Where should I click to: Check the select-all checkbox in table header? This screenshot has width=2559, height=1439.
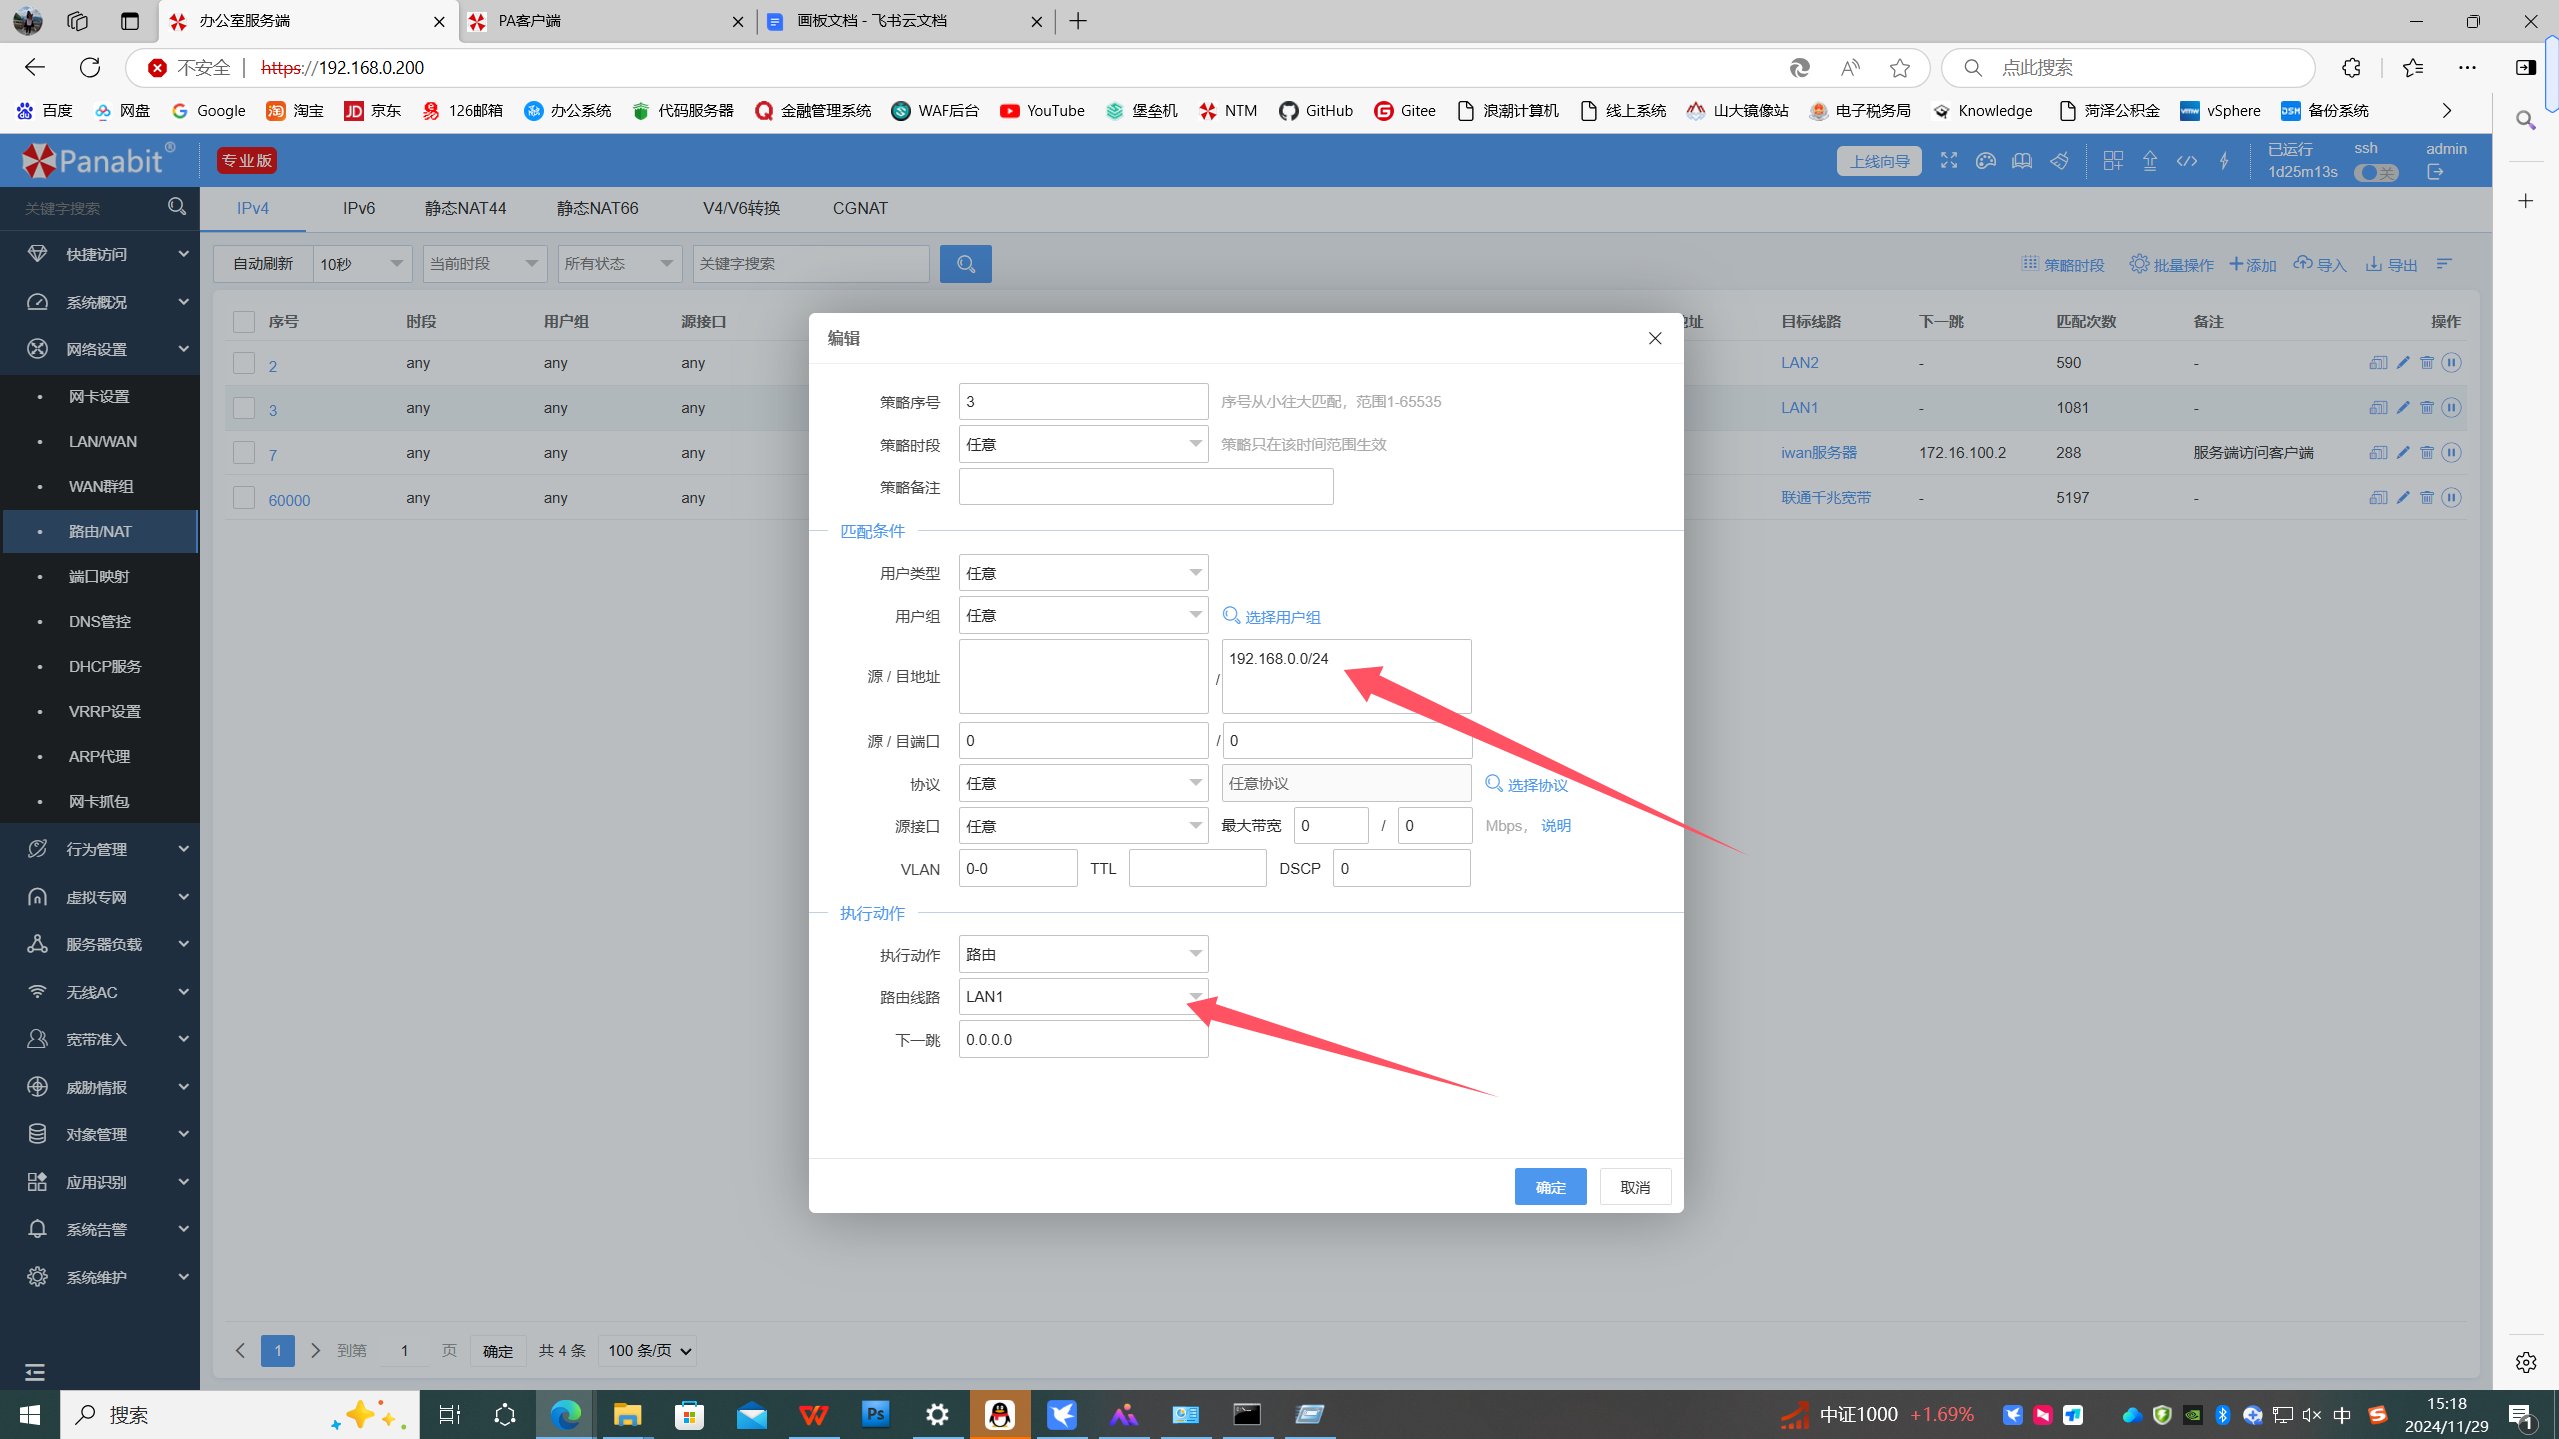pos(243,321)
